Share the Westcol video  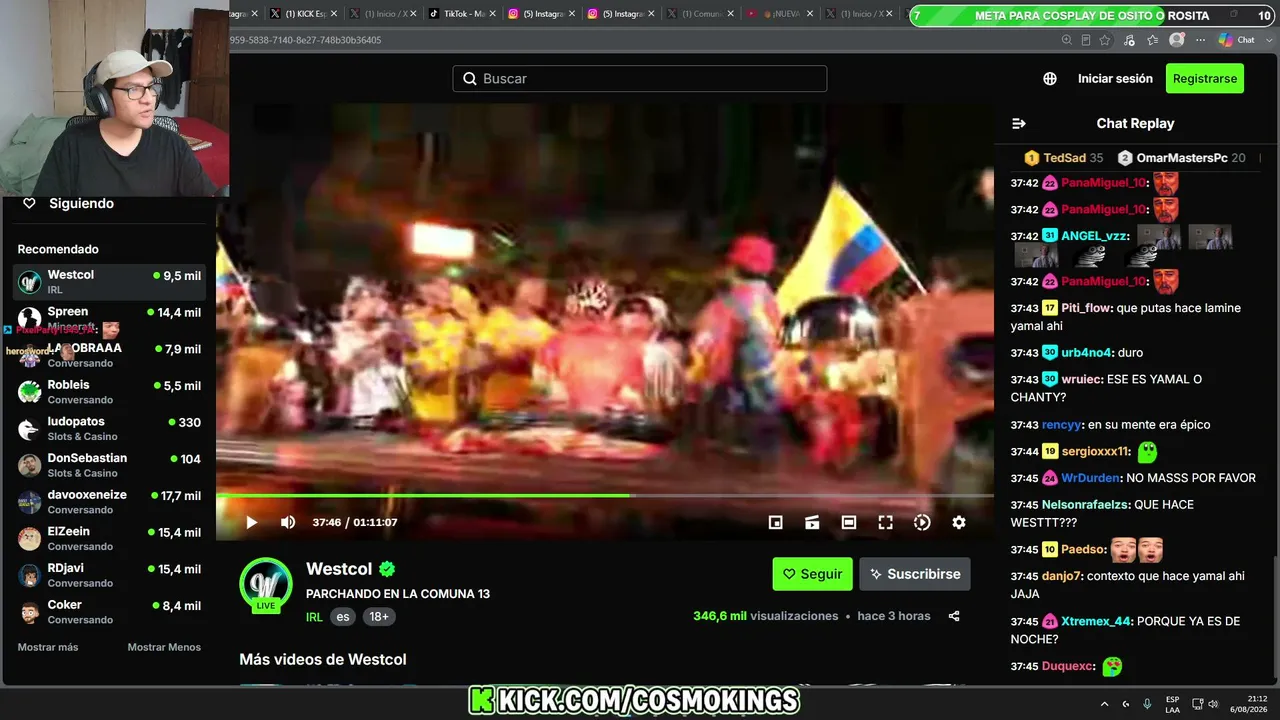[954, 616]
